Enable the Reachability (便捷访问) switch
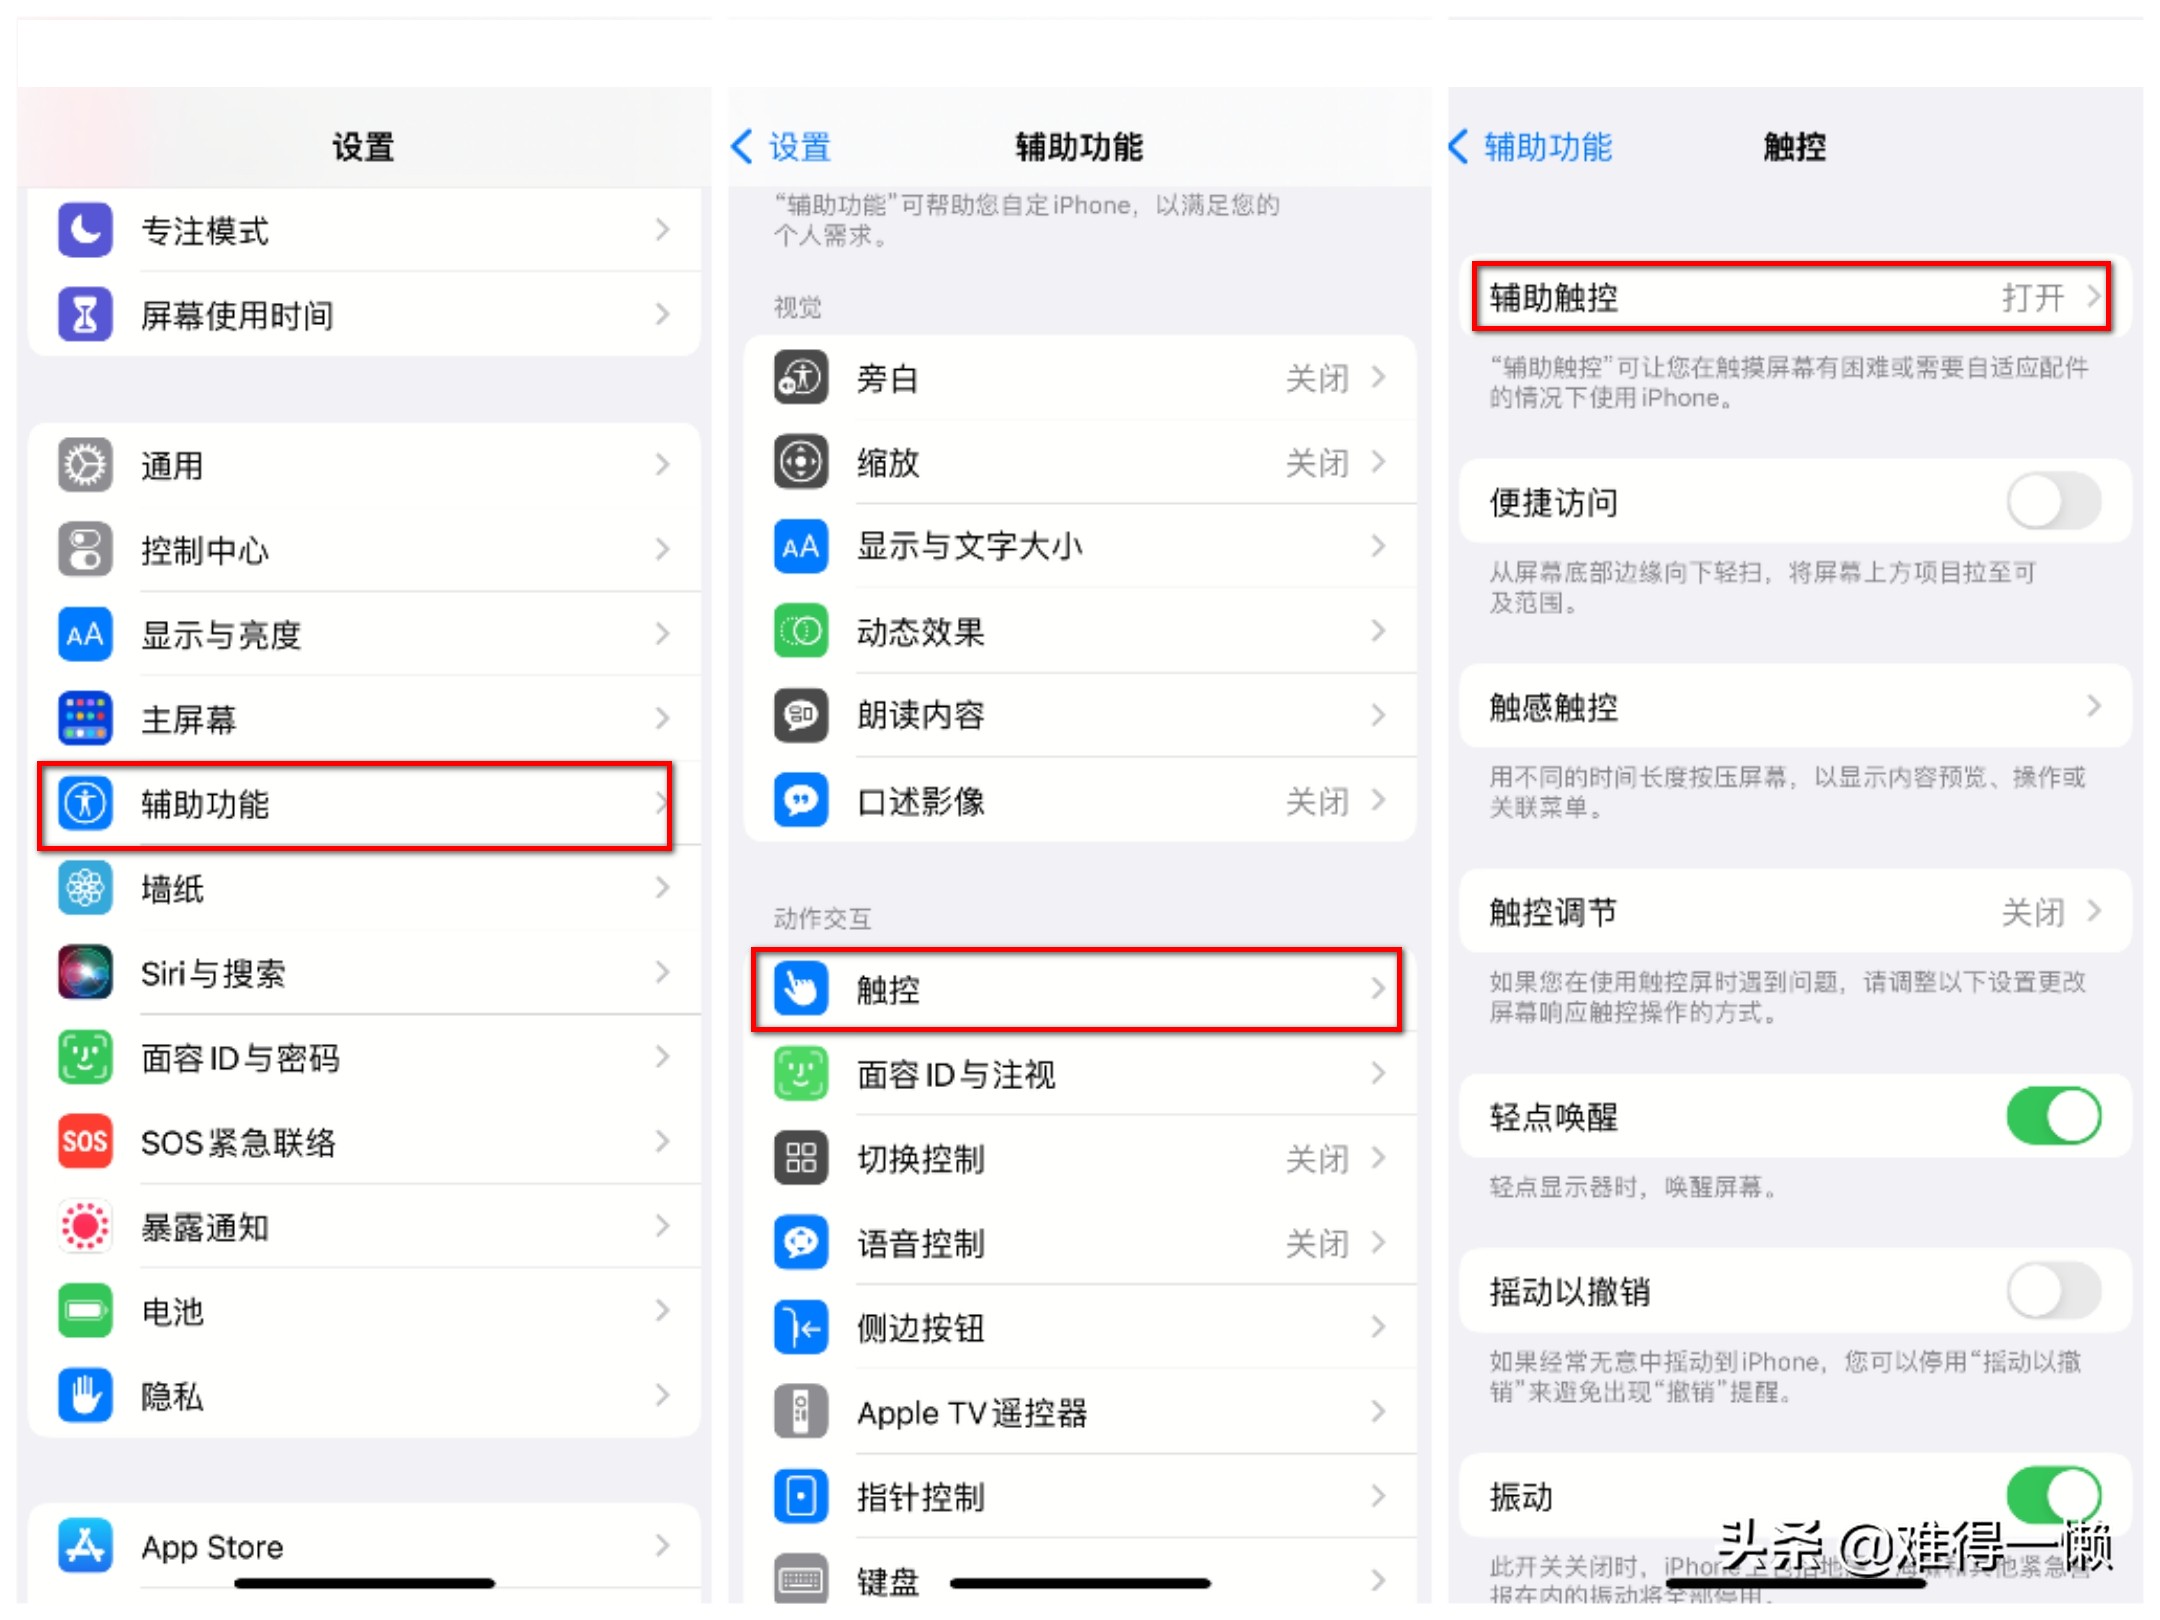 tap(2052, 502)
